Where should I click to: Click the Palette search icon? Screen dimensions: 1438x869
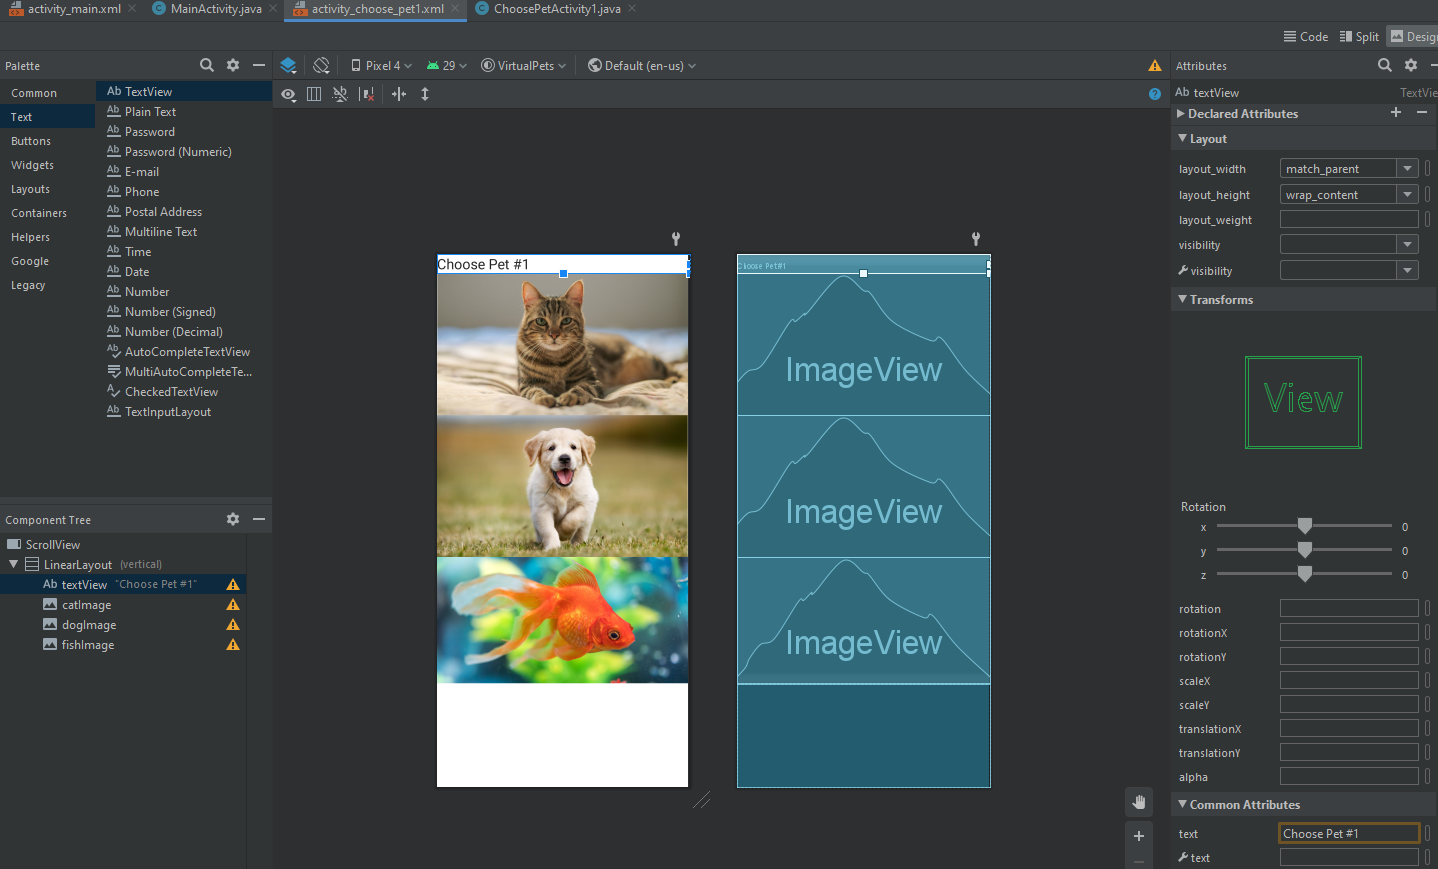(207, 65)
